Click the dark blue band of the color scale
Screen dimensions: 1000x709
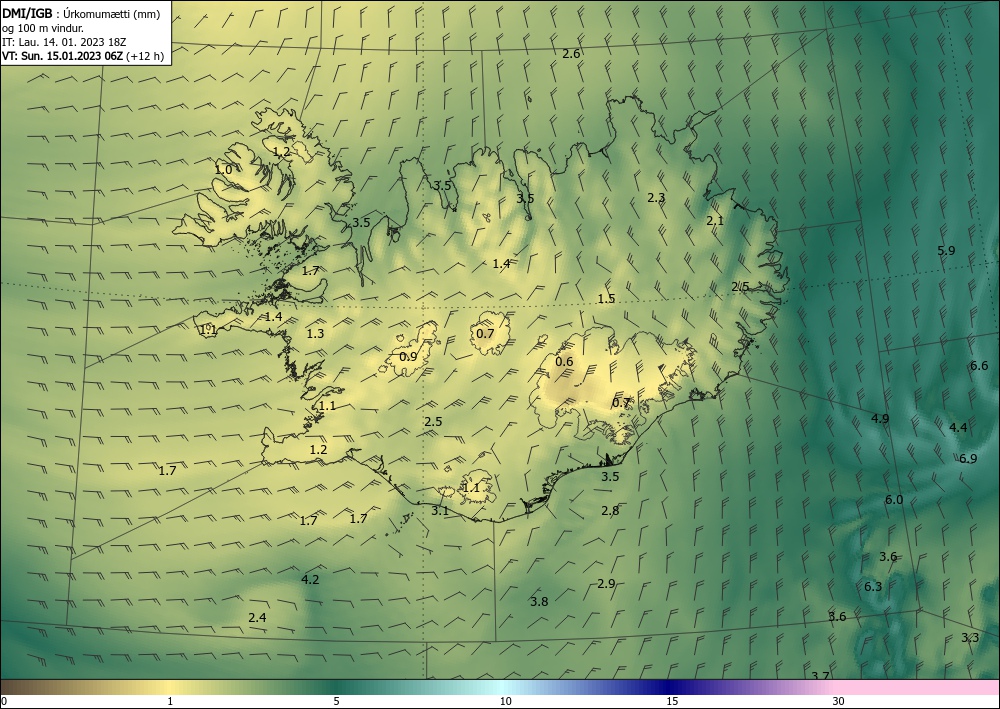click(670, 687)
